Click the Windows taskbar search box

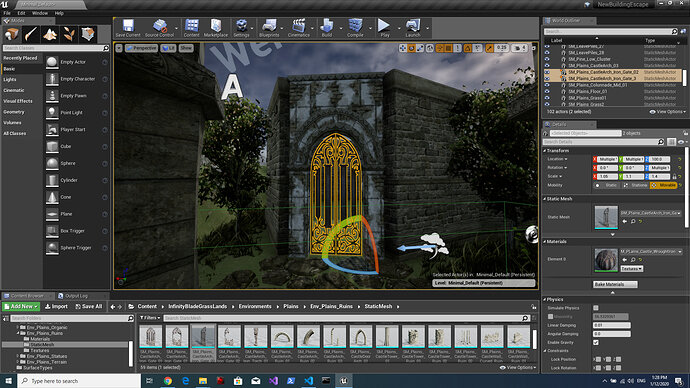click(79, 381)
